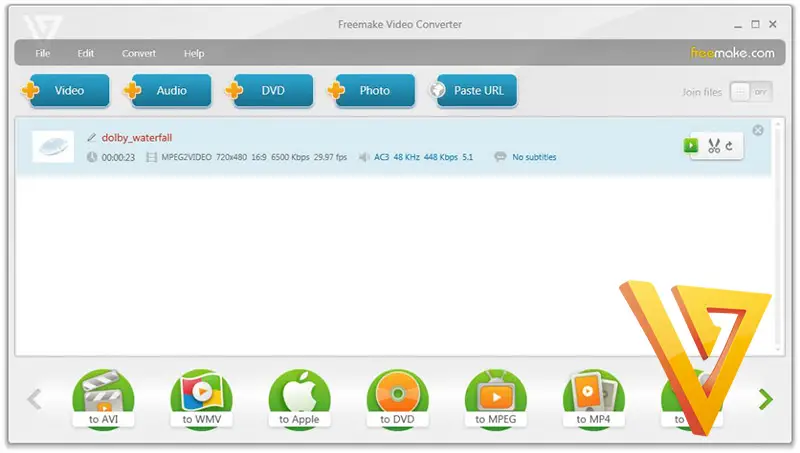
Task: Click the add Photo button
Action: (371, 90)
